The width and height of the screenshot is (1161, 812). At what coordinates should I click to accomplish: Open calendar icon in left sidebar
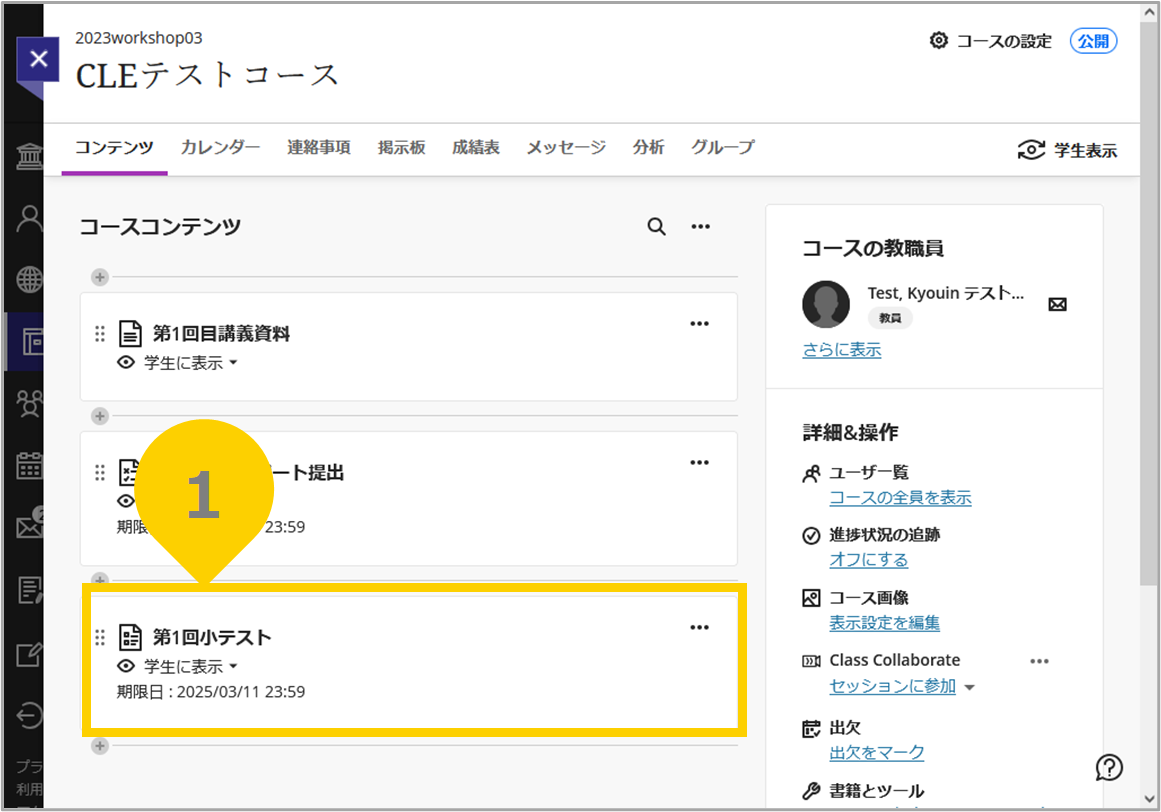pos(30,466)
